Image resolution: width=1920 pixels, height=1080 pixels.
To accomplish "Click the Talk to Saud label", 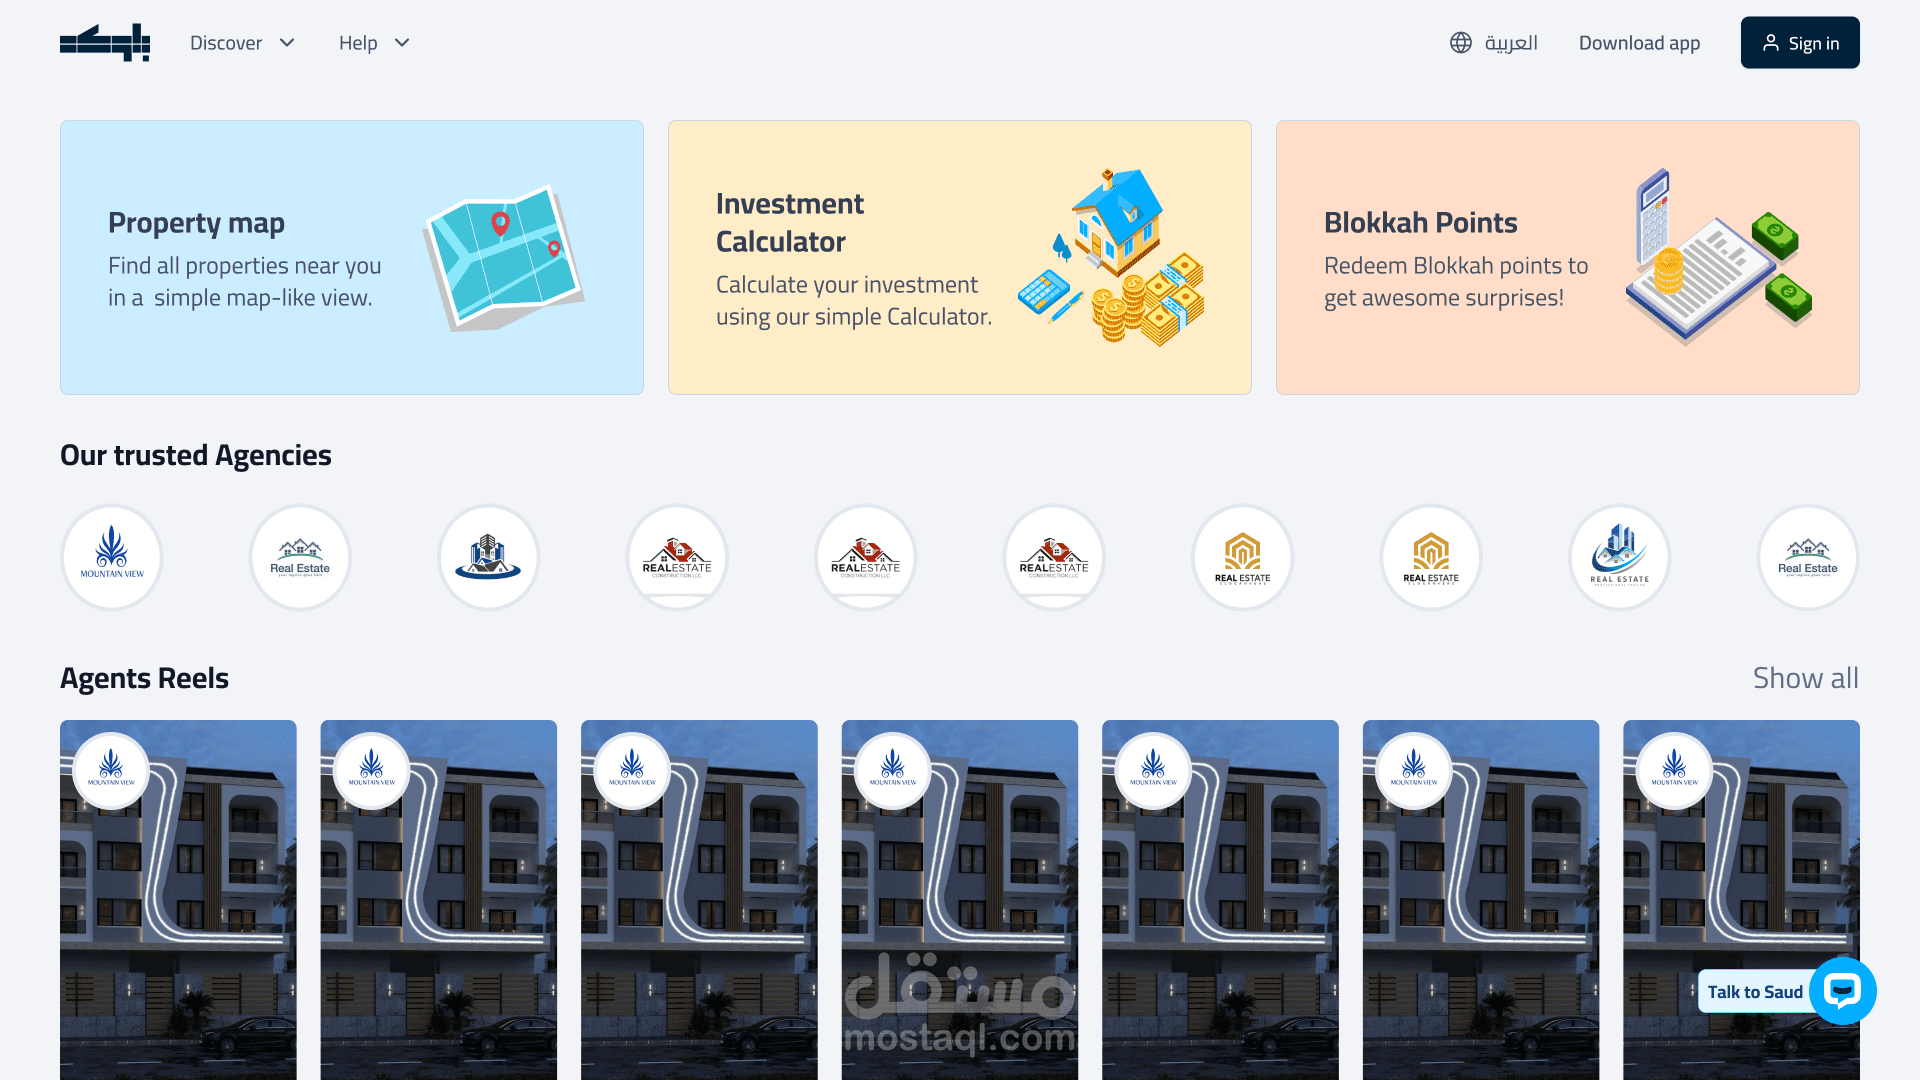I will point(1755,992).
